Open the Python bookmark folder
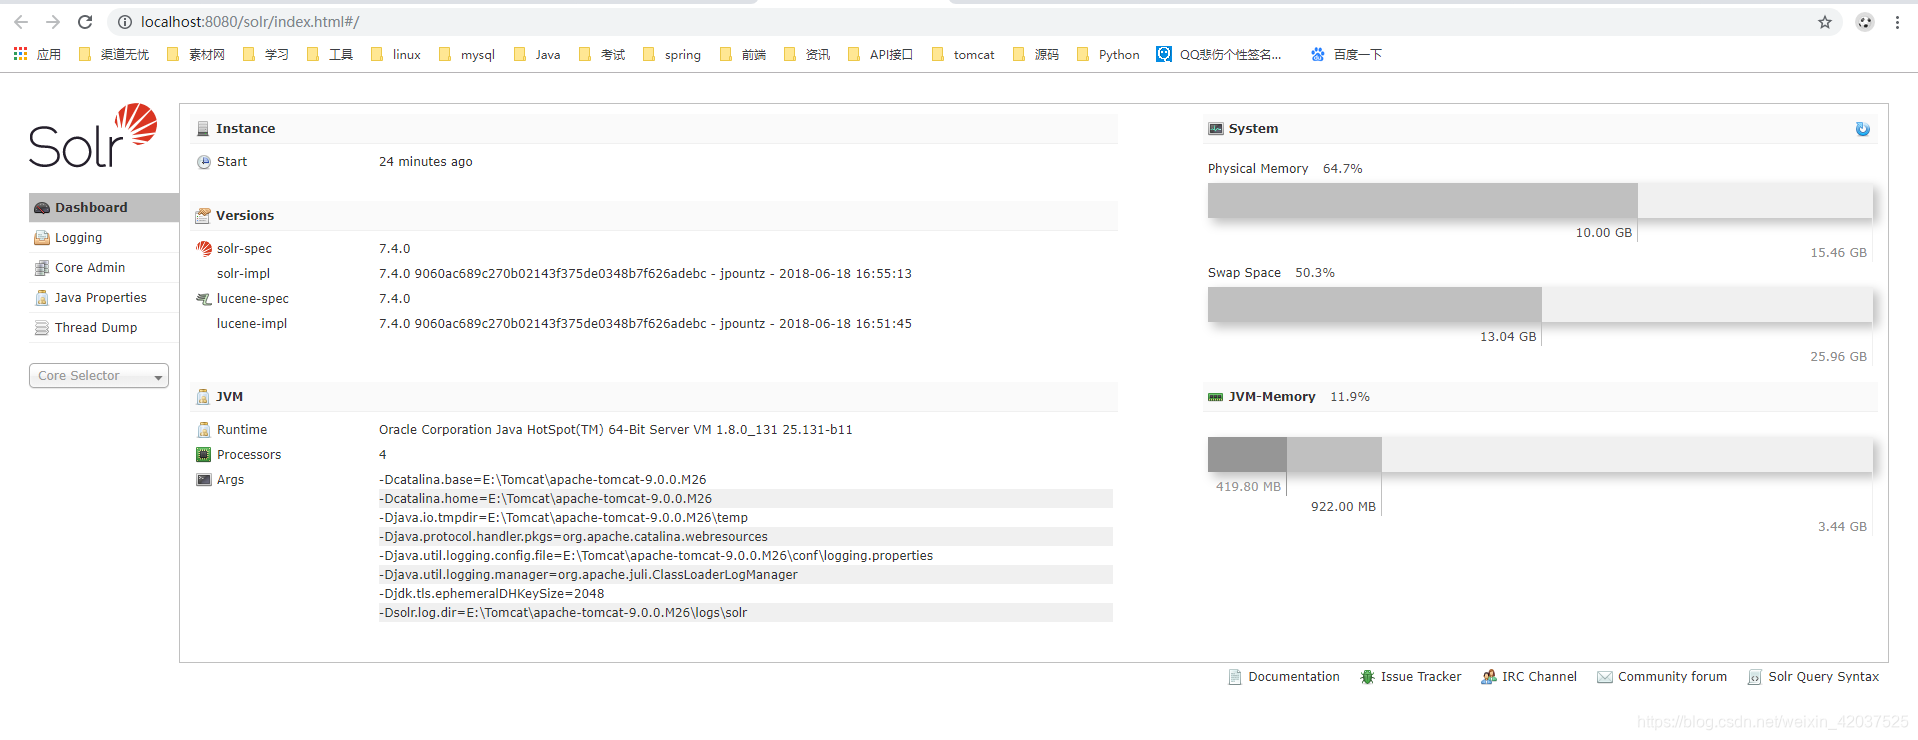1918x740 pixels. [1109, 54]
